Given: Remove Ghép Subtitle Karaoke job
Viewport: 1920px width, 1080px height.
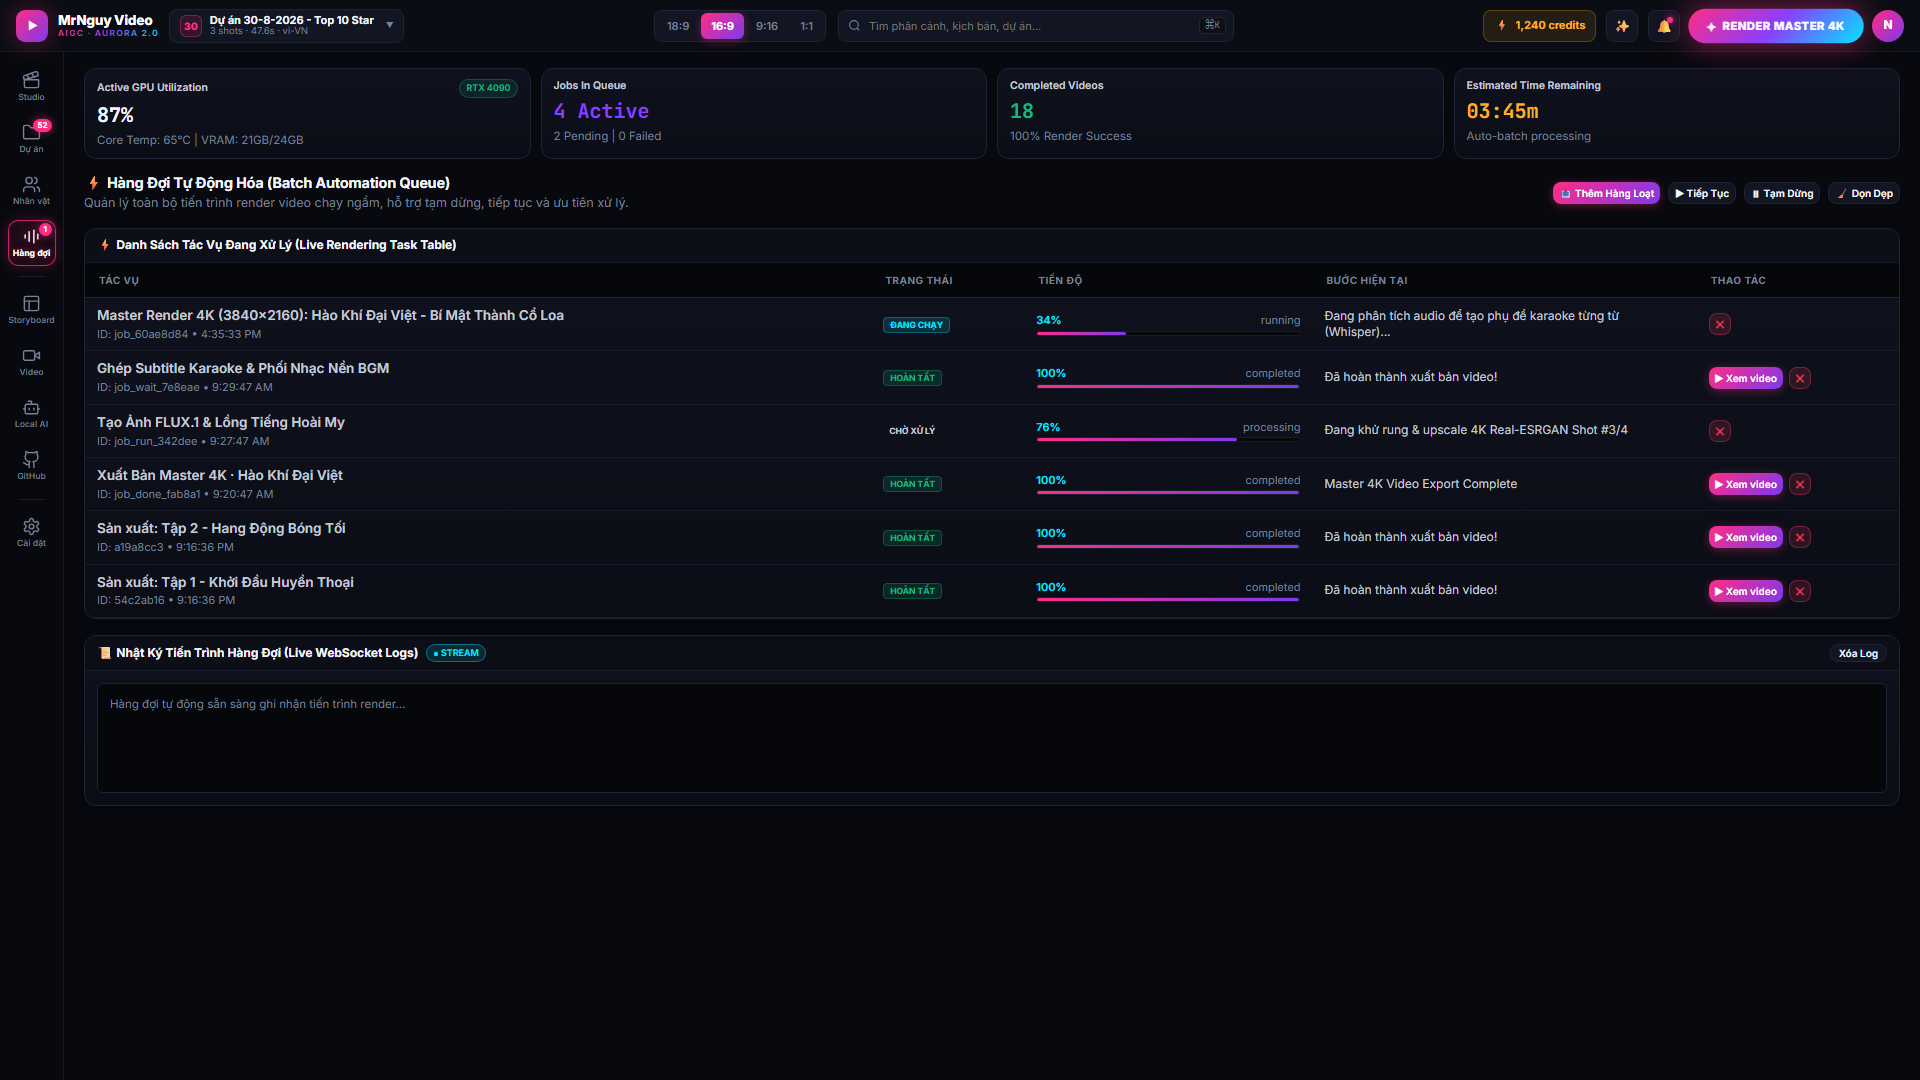Looking at the screenshot, I should point(1800,378).
